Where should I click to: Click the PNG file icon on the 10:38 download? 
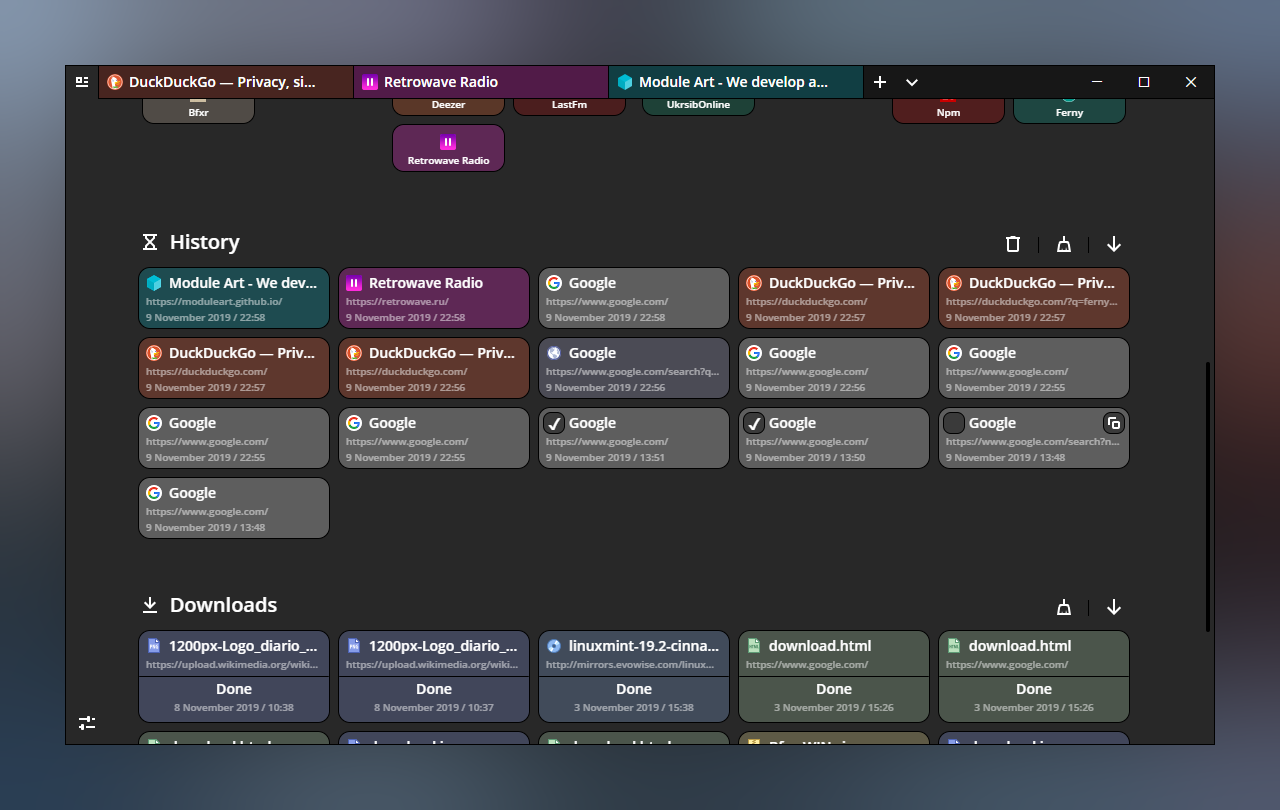154,646
